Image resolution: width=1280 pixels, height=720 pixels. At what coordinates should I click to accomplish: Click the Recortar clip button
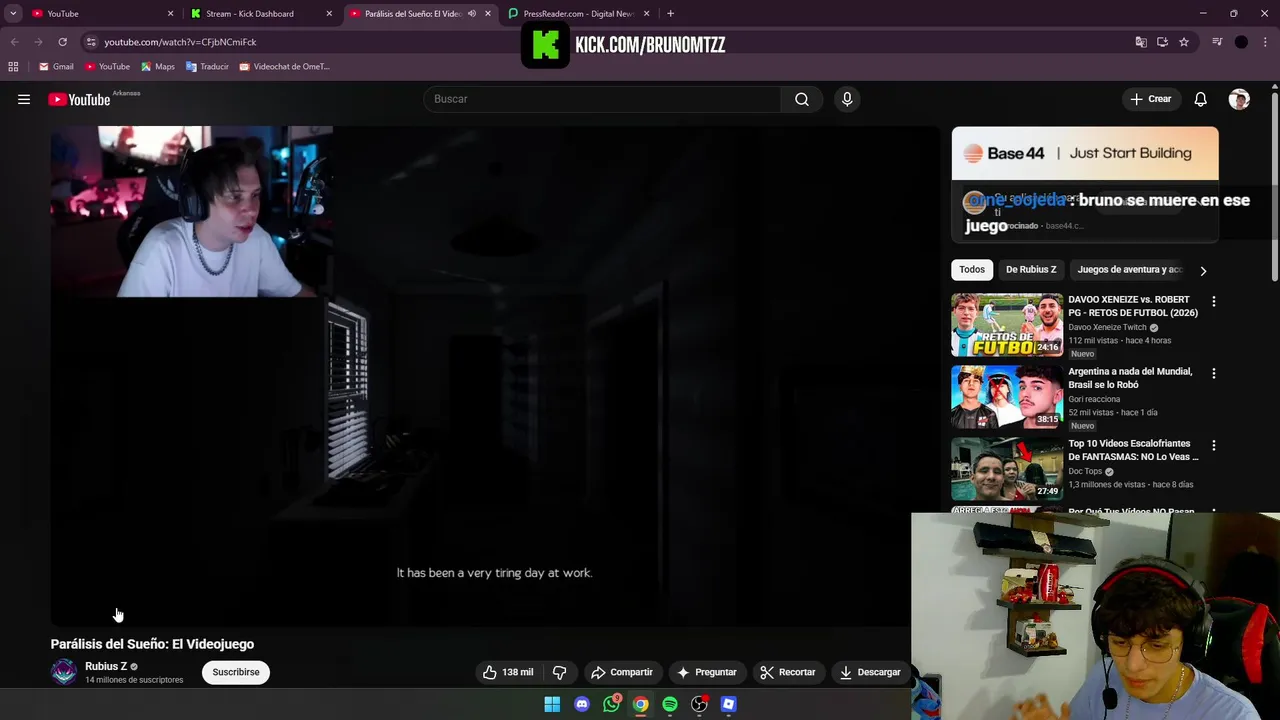click(787, 672)
